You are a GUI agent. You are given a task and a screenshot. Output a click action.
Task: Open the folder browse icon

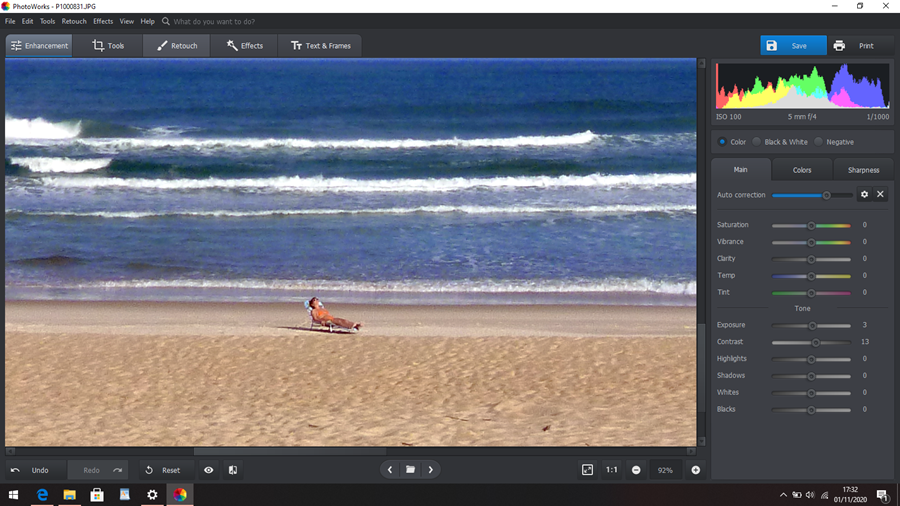click(x=410, y=470)
